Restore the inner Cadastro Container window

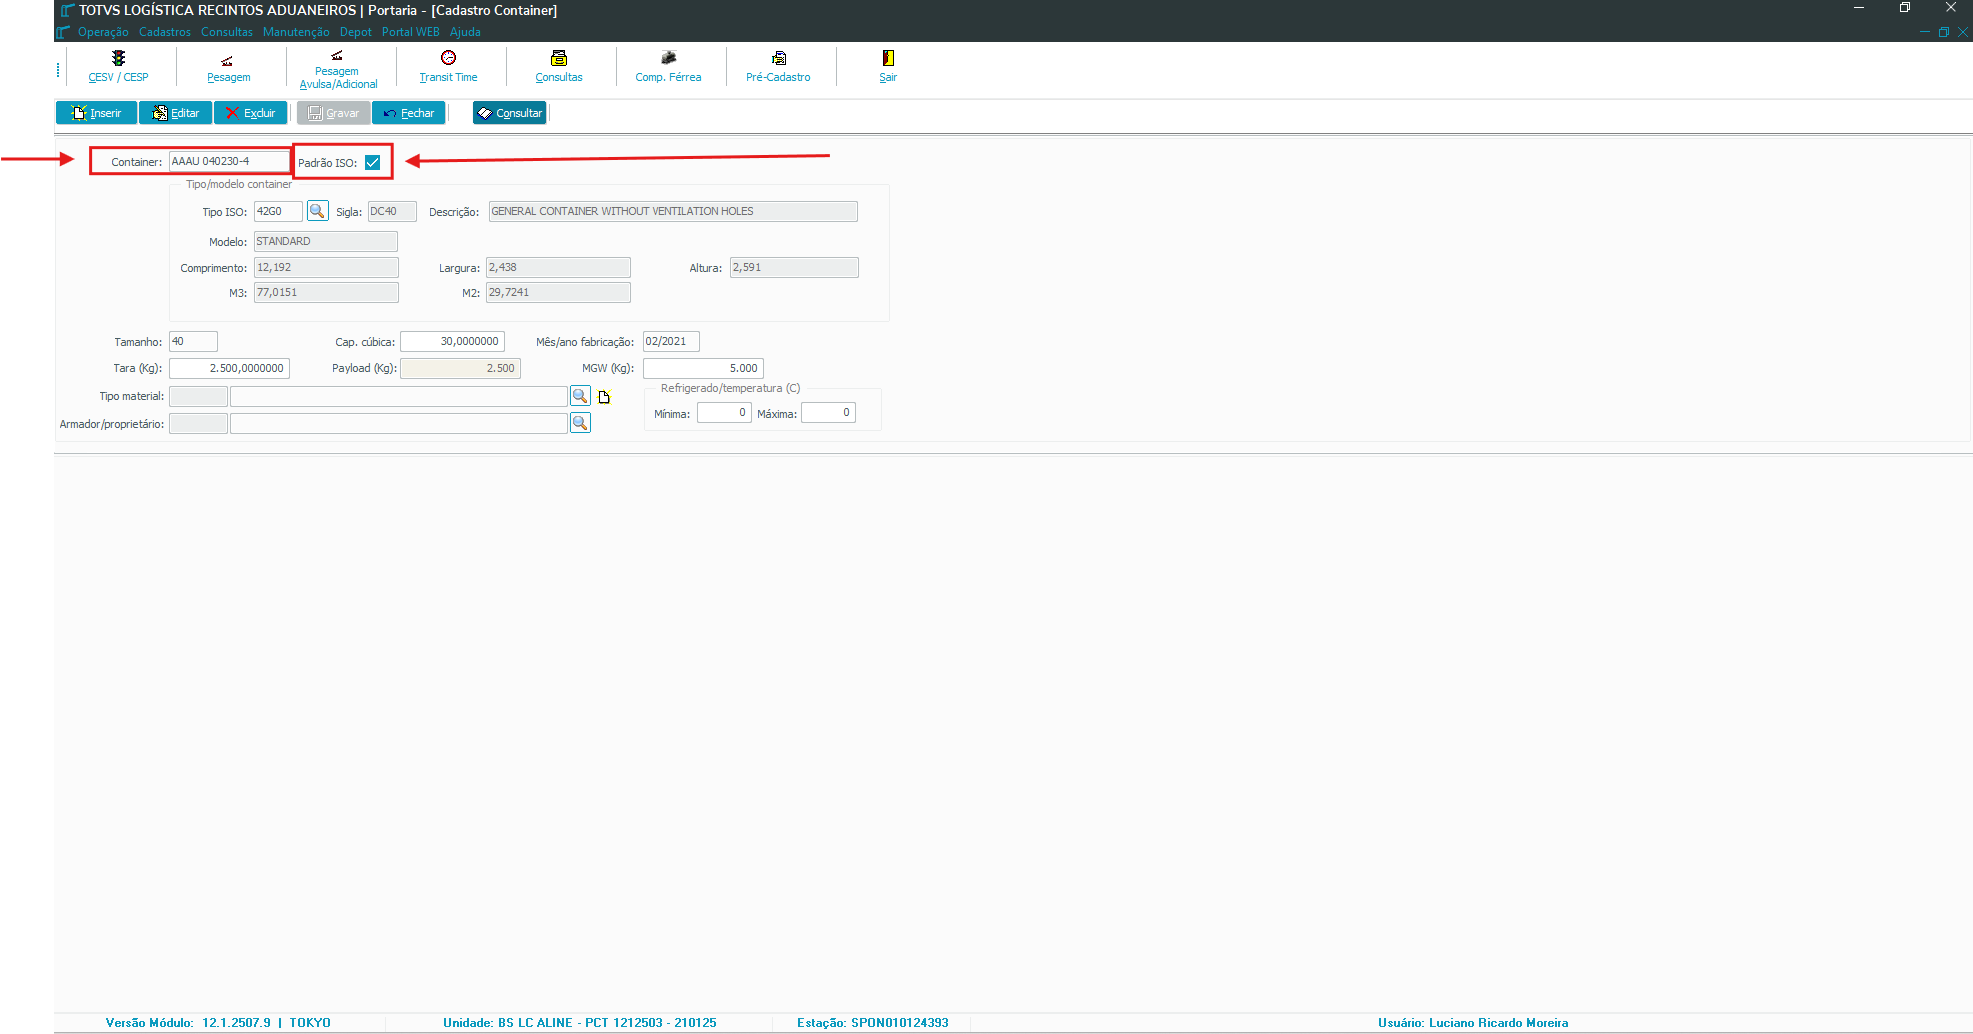tap(1944, 32)
